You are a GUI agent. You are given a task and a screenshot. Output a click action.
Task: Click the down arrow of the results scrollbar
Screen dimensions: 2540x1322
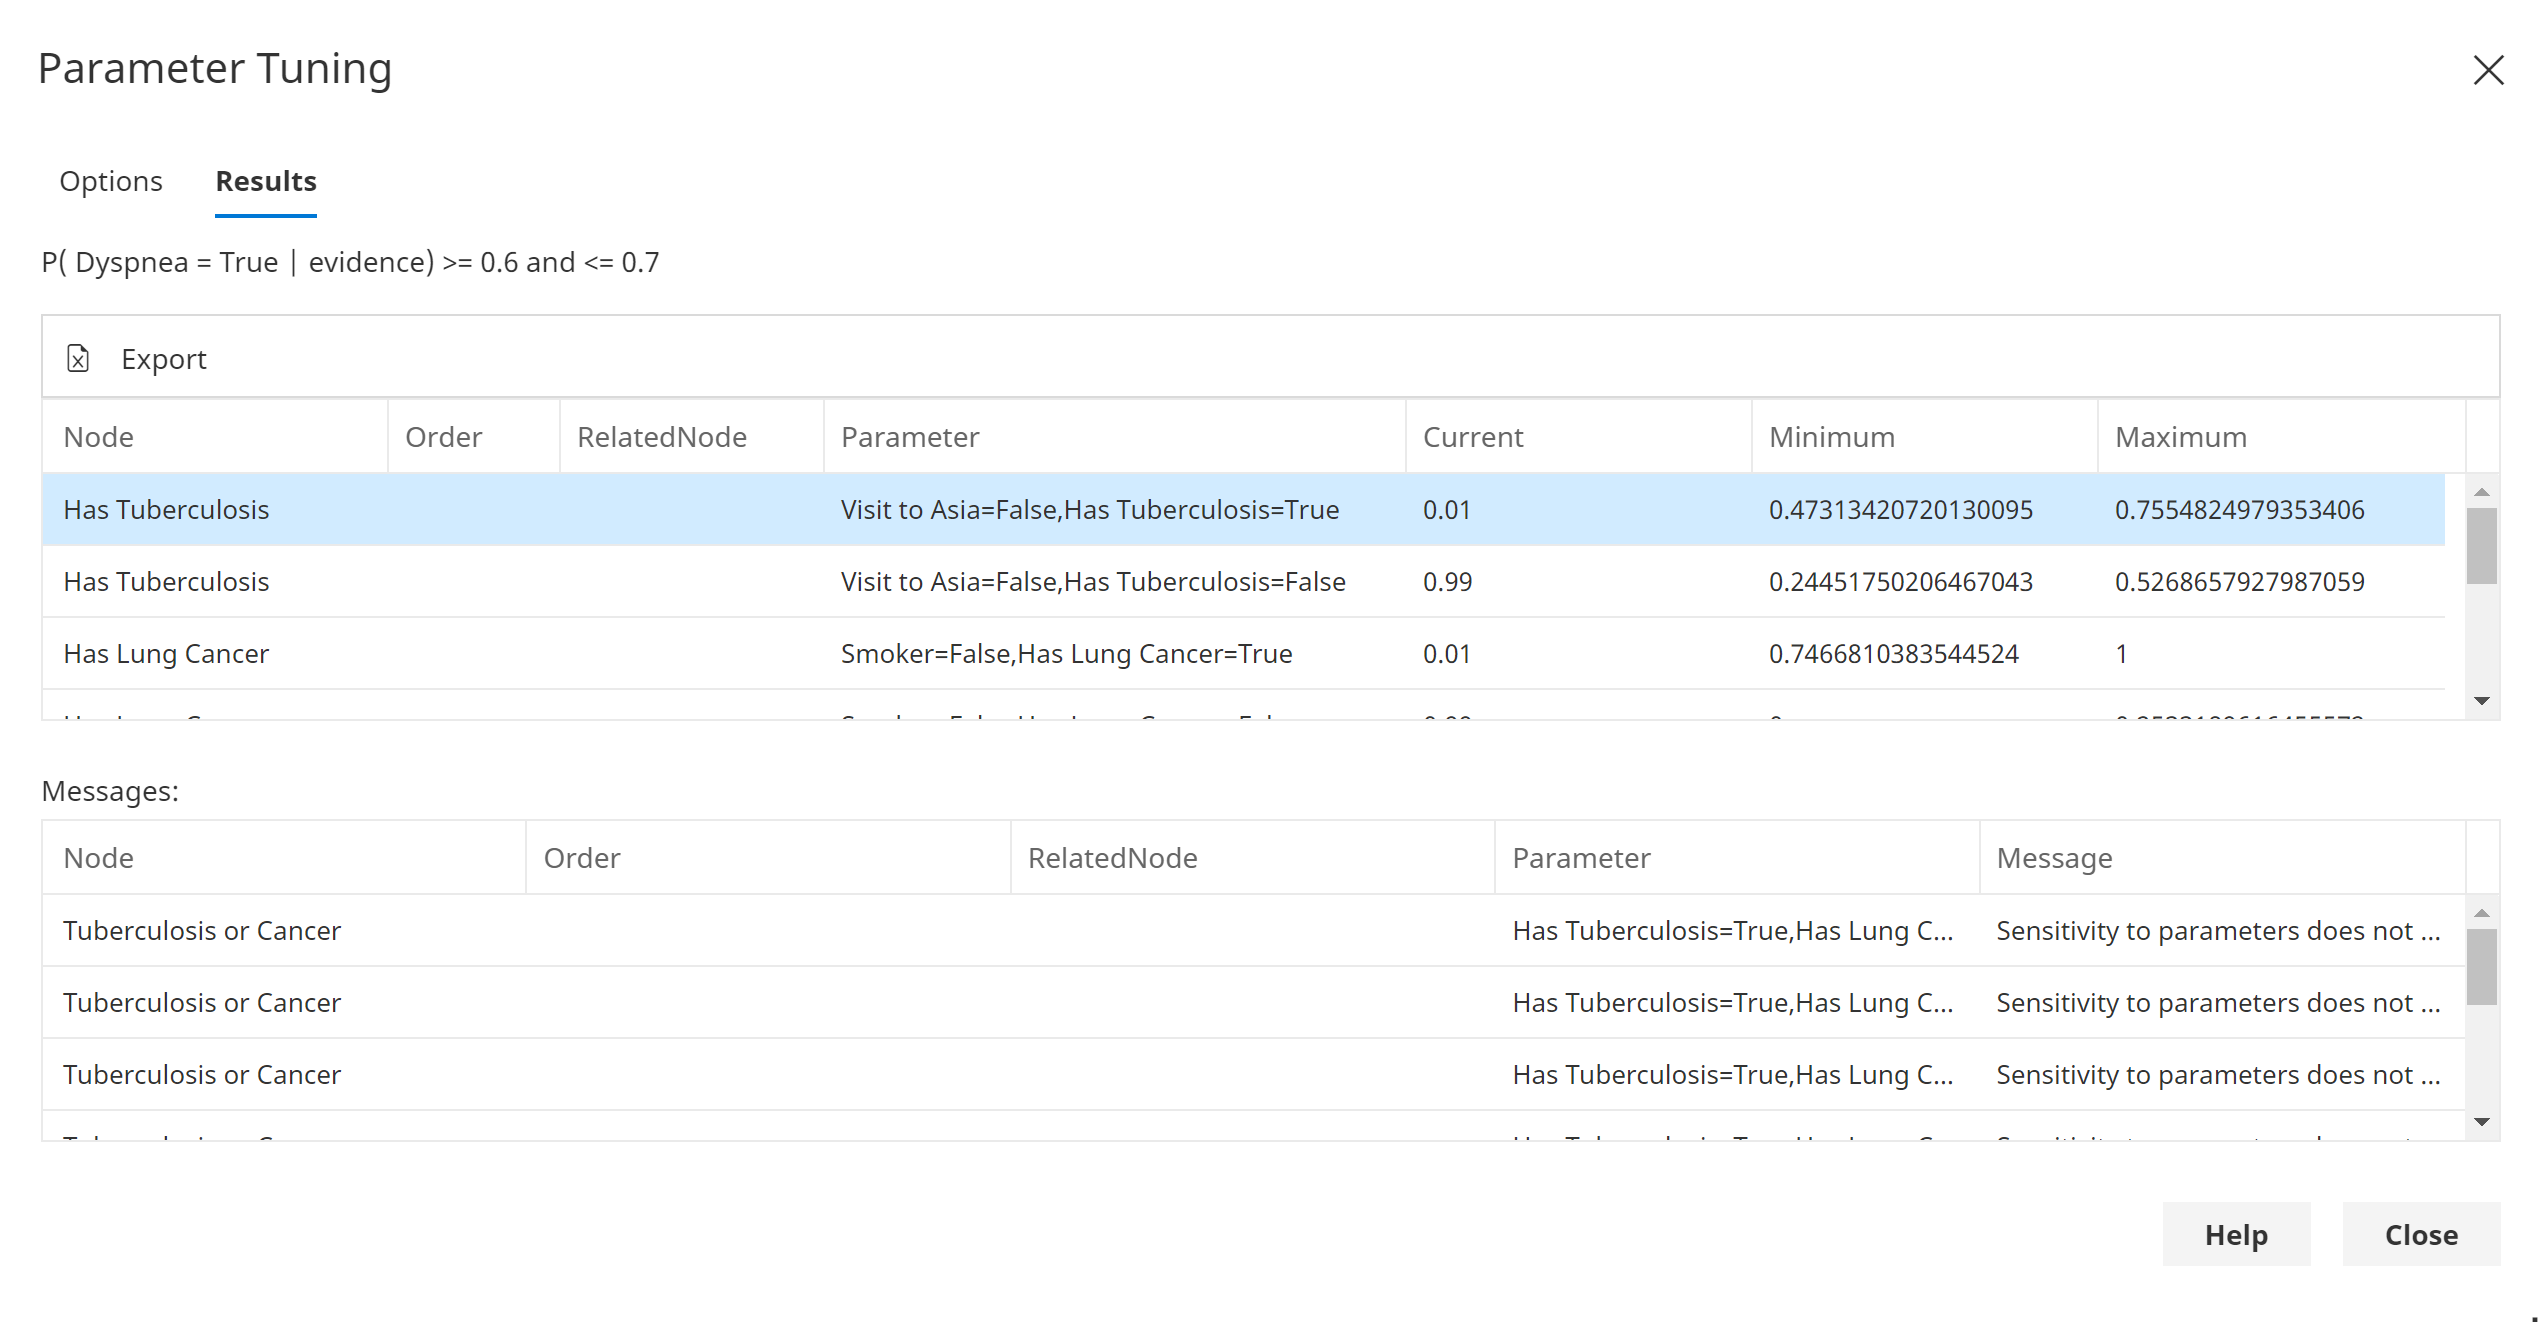(2481, 702)
